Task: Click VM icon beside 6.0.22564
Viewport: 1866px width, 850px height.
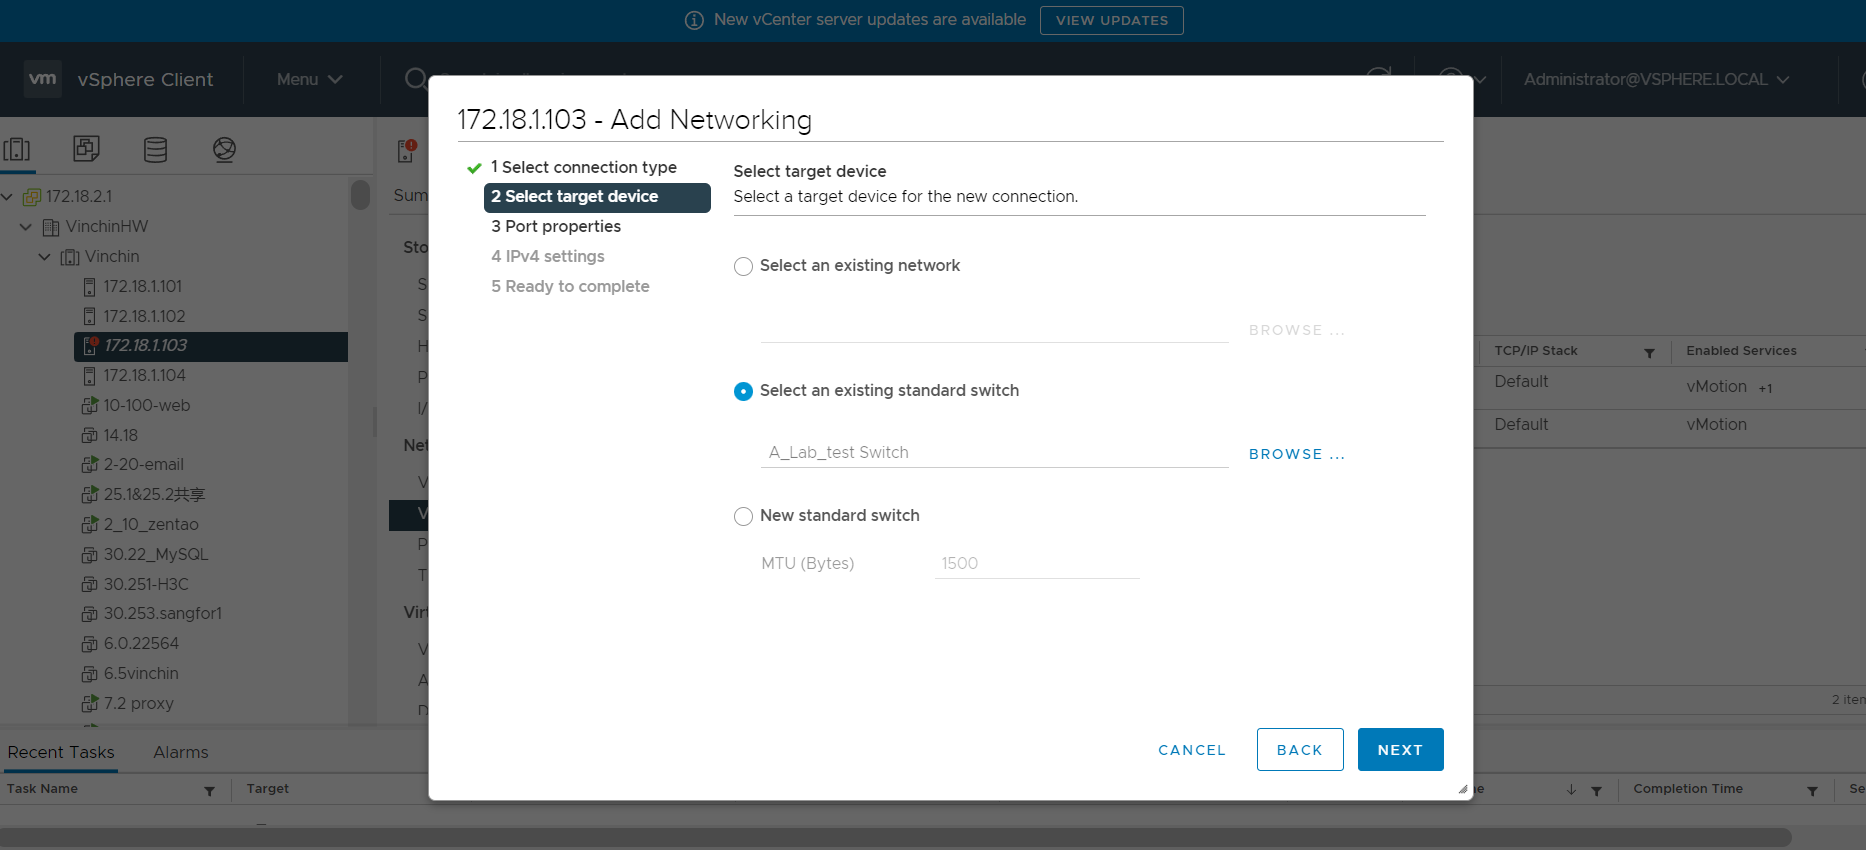Action: (x=90, y=644)
